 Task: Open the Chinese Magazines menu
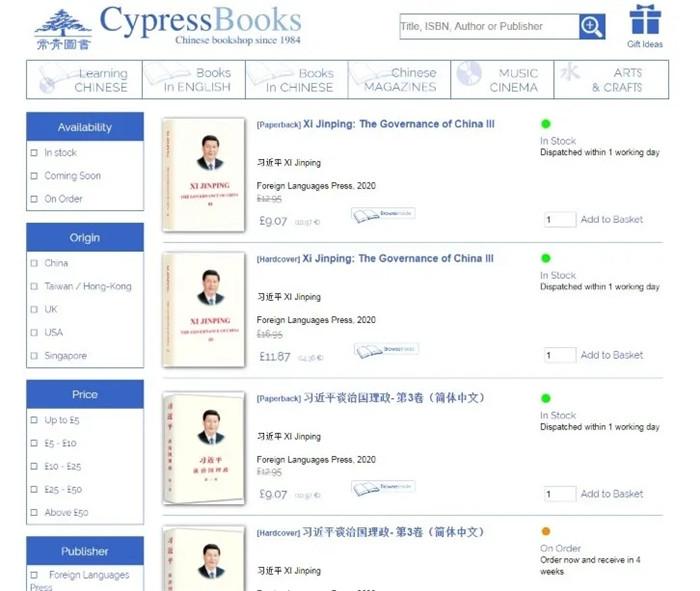click(400, 79)
